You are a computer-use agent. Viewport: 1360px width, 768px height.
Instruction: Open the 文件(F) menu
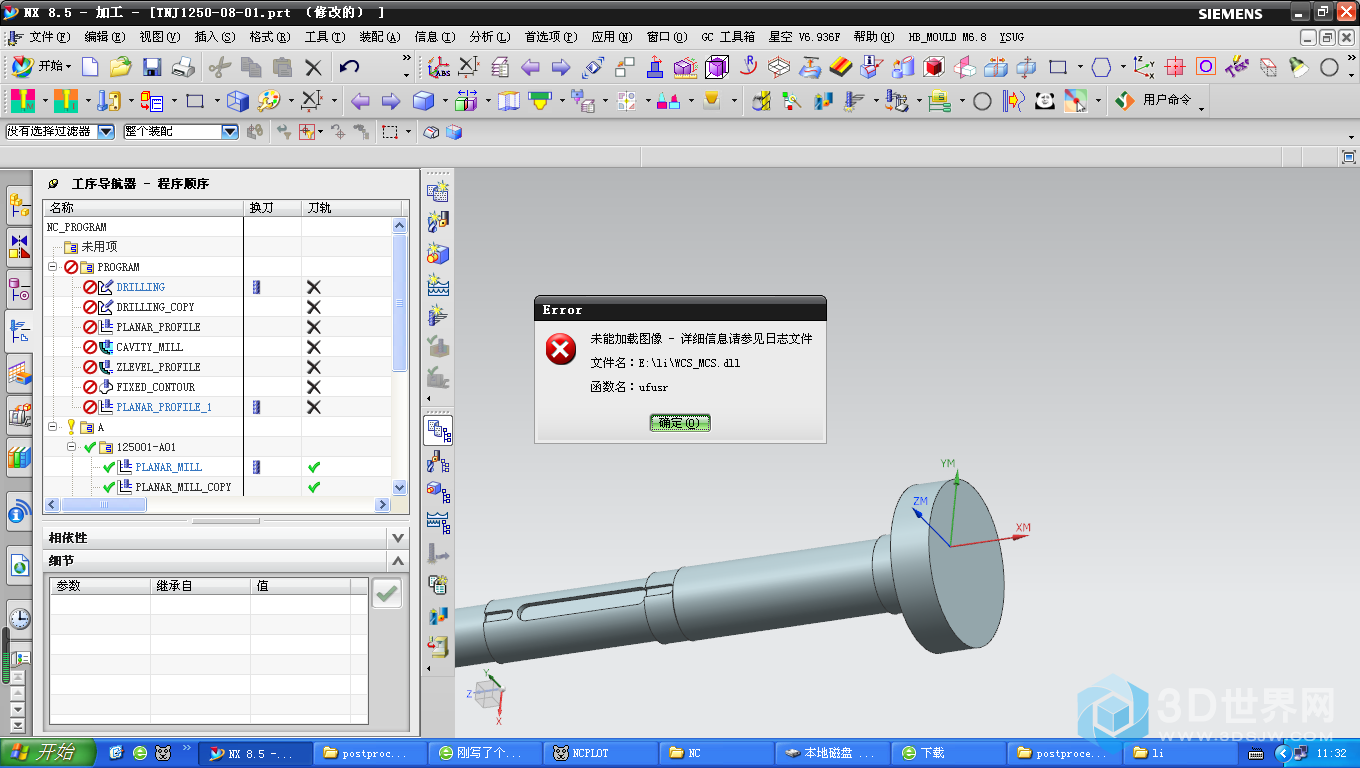tap(49, 37)
